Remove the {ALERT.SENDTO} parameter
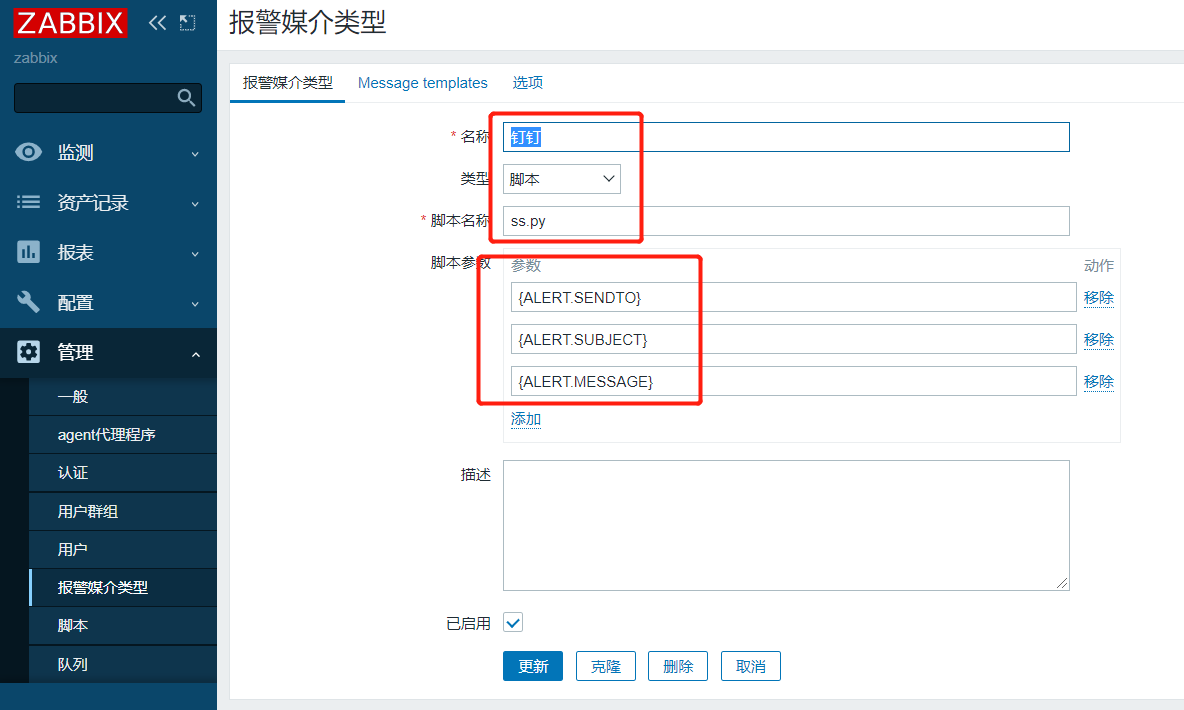The height and width of the screenshot is (710, 1184). [1099, 298]
